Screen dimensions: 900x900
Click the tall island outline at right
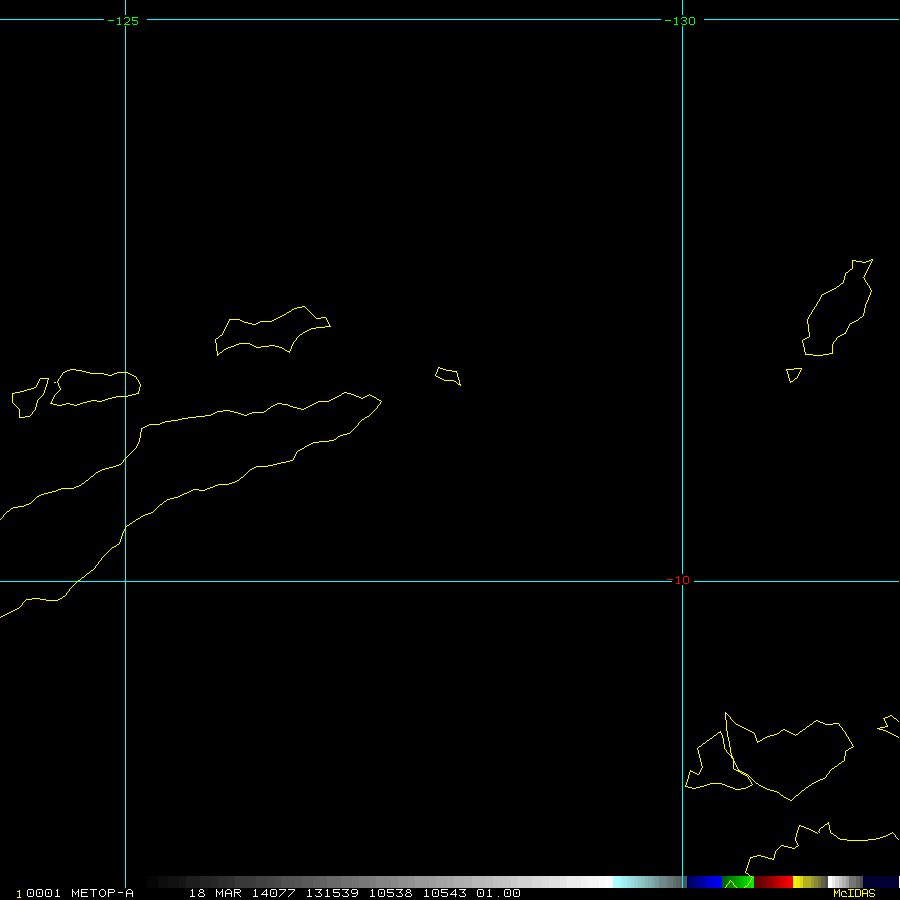click(x=840, y=308)
